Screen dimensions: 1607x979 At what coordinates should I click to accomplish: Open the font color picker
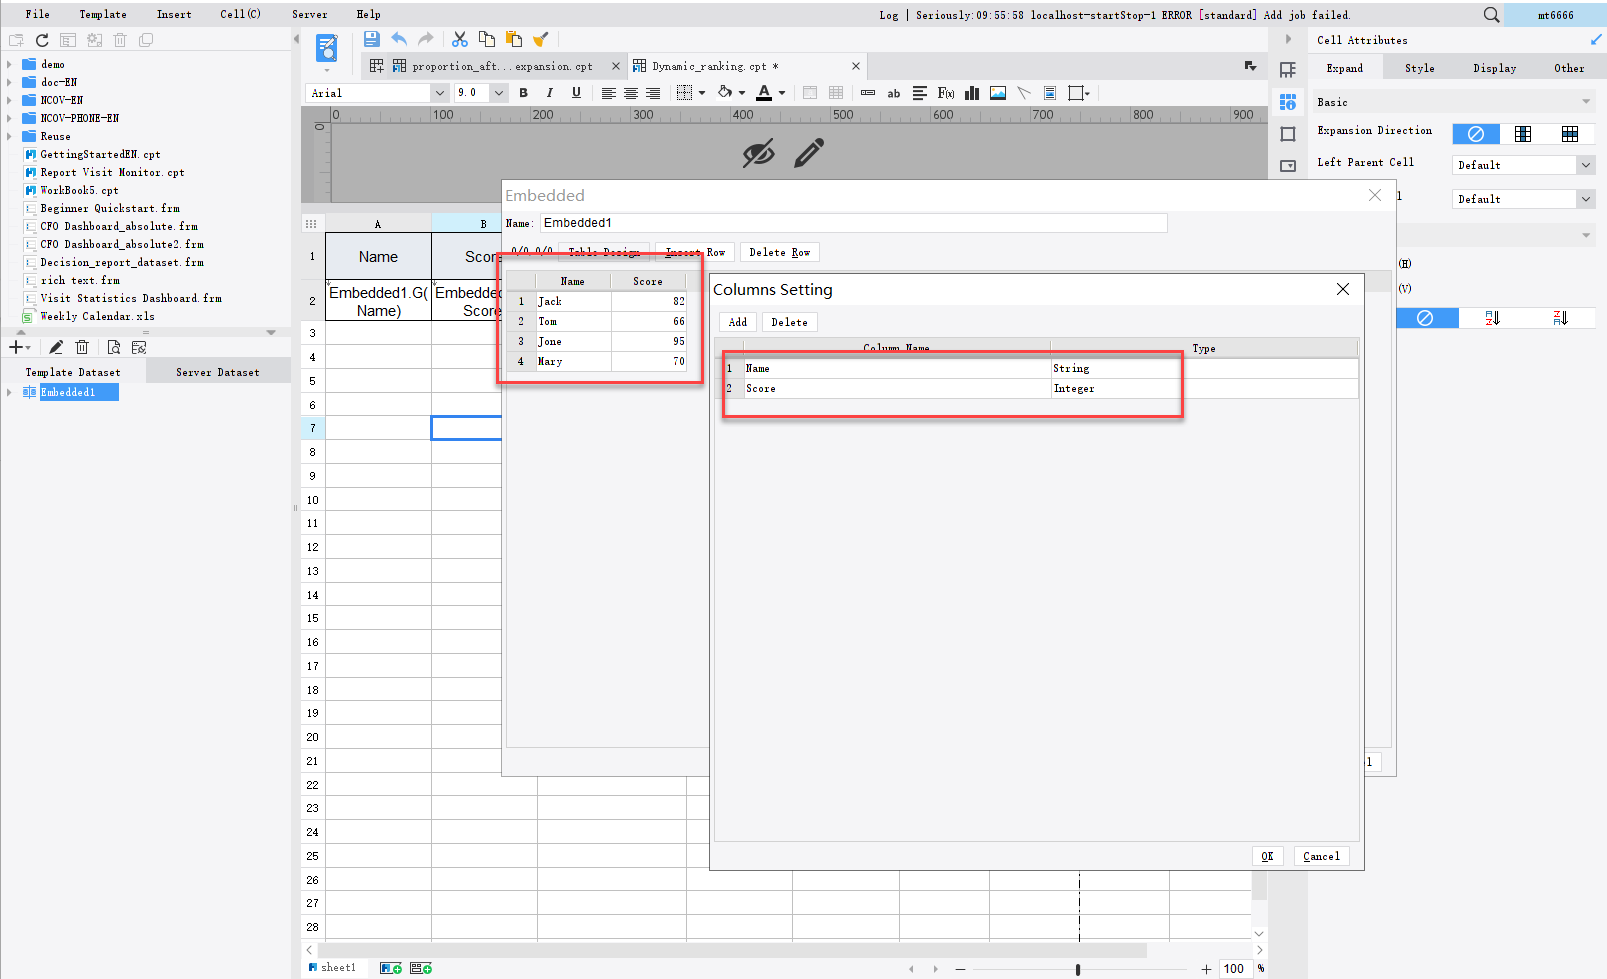point(764,93)
